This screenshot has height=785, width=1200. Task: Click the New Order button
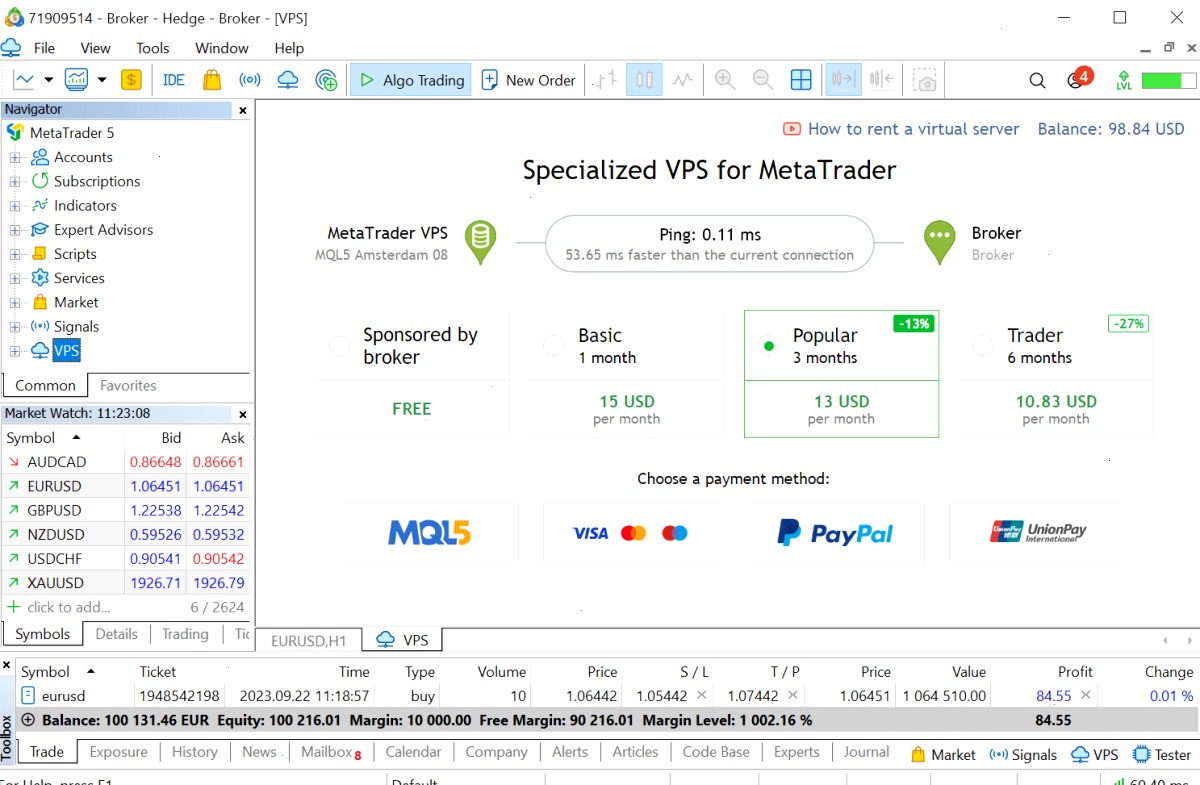pyautogui.click(x=529, y=80)
